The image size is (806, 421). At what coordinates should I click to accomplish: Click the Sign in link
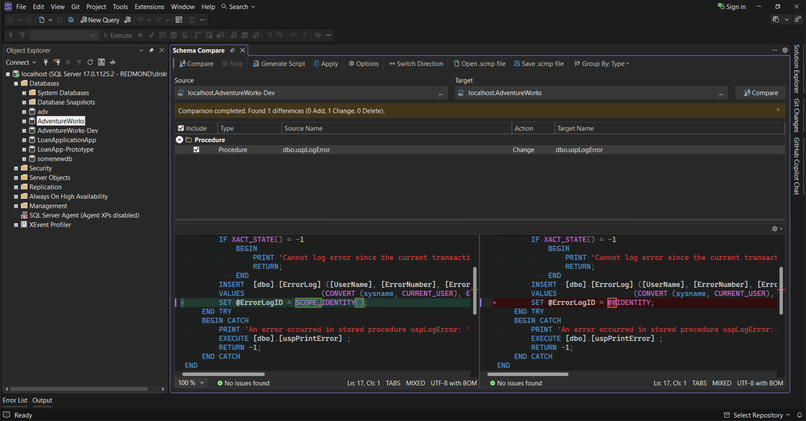(731, 7)
